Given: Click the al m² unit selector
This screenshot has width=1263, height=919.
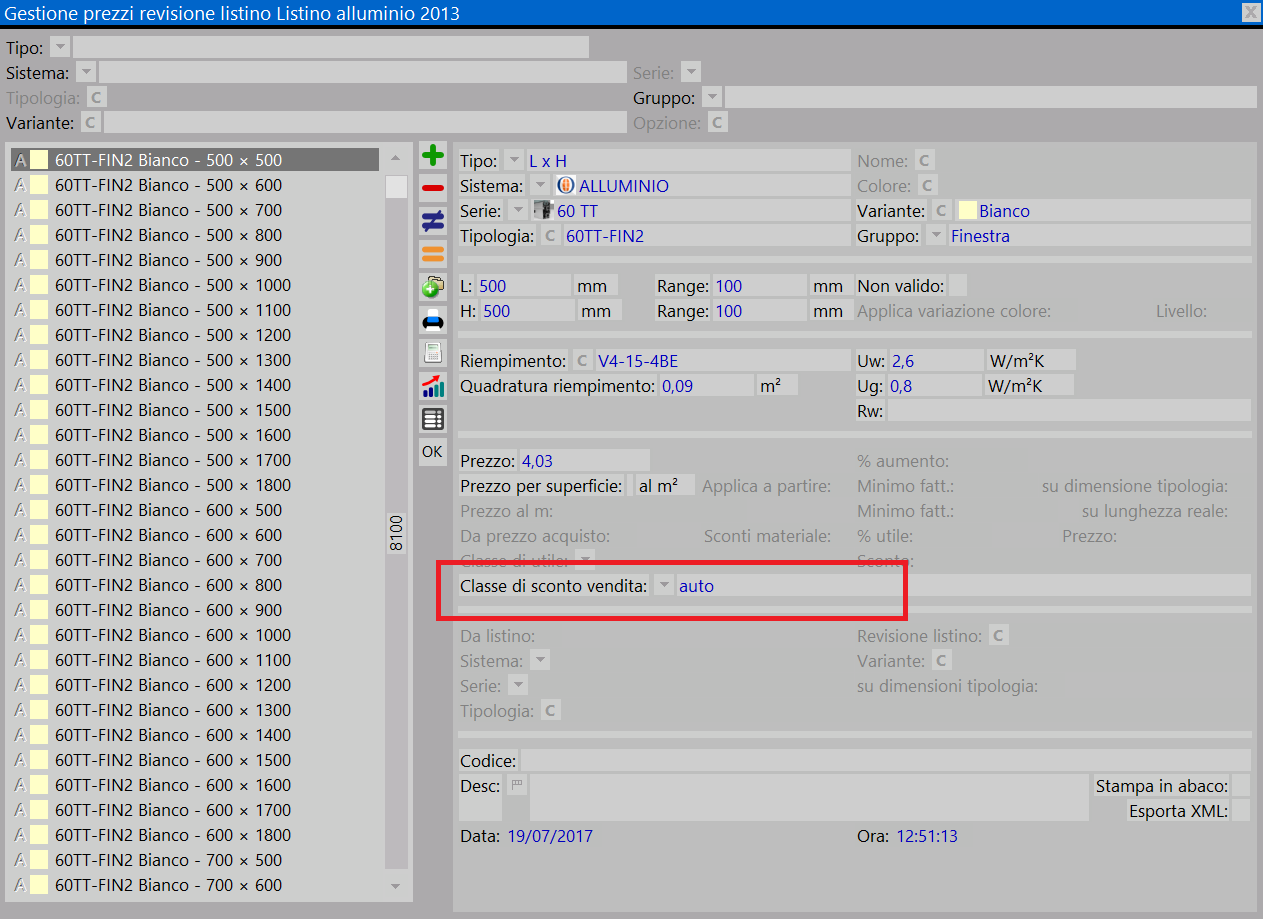Looking at the screenshot, I should 665,486.
